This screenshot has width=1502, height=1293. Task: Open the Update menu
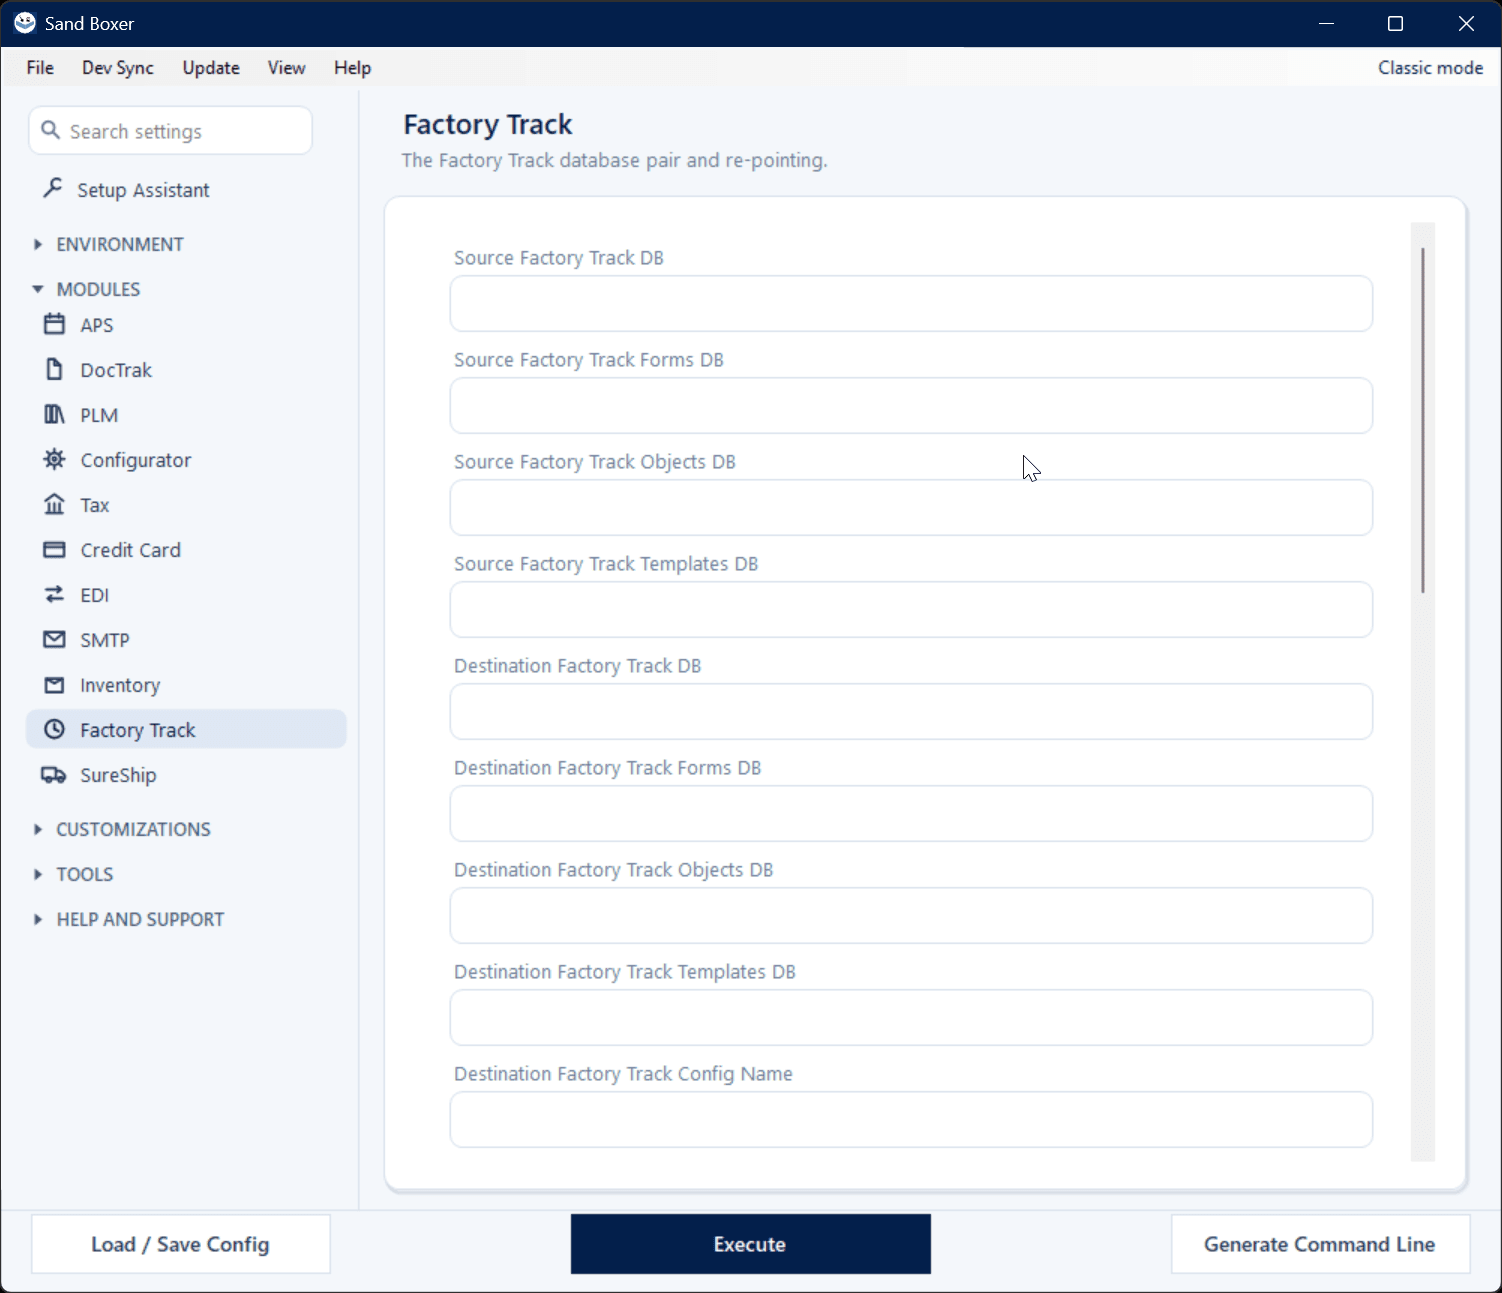211,68
